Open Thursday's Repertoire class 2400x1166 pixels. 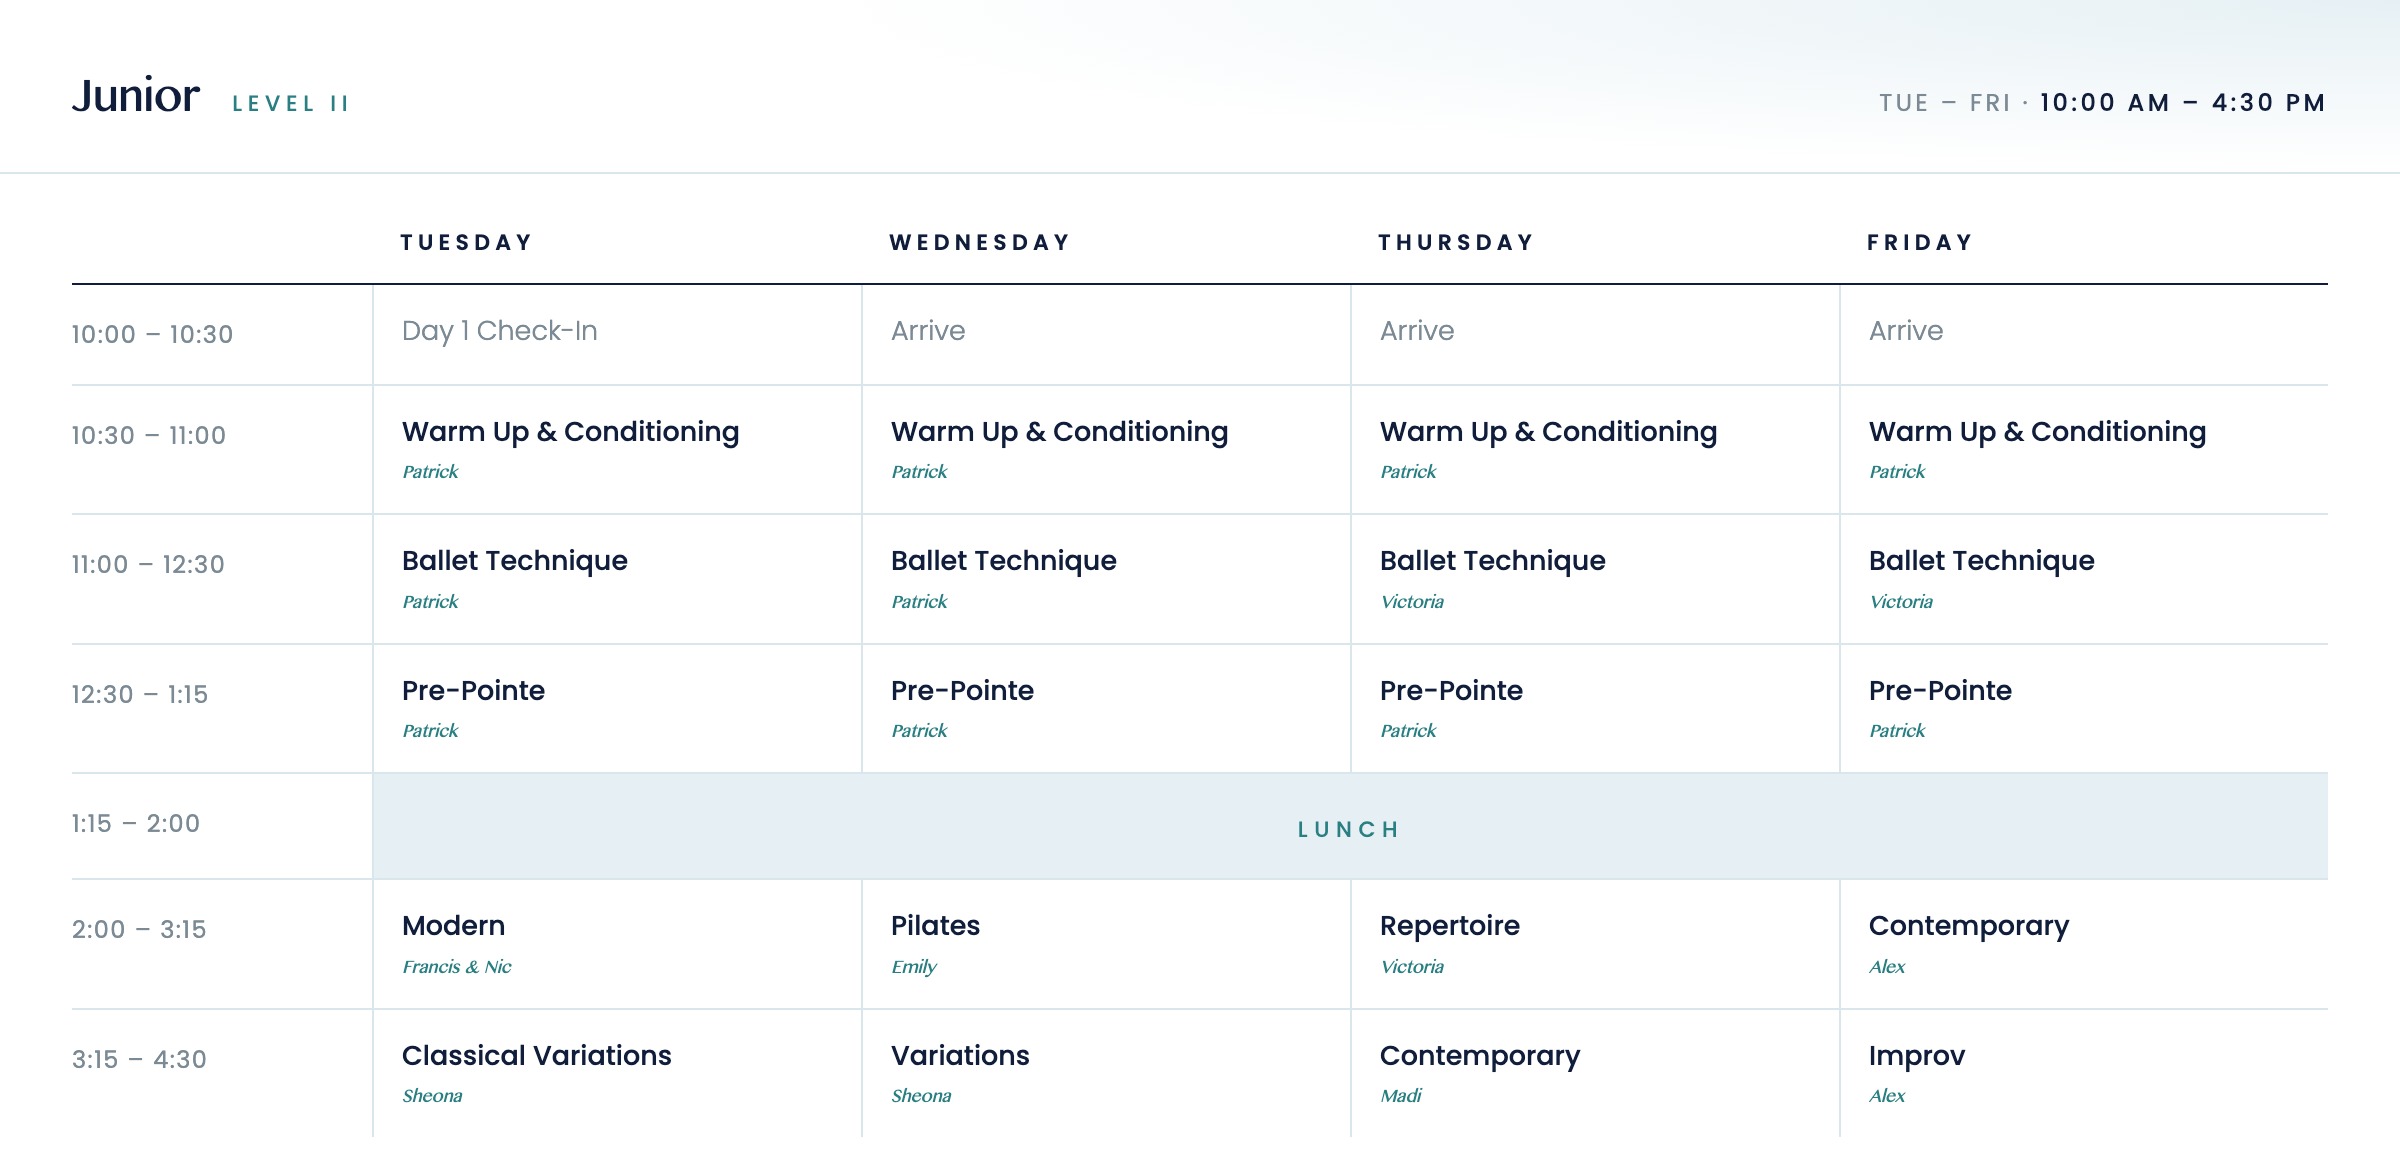pos(1450,926)
